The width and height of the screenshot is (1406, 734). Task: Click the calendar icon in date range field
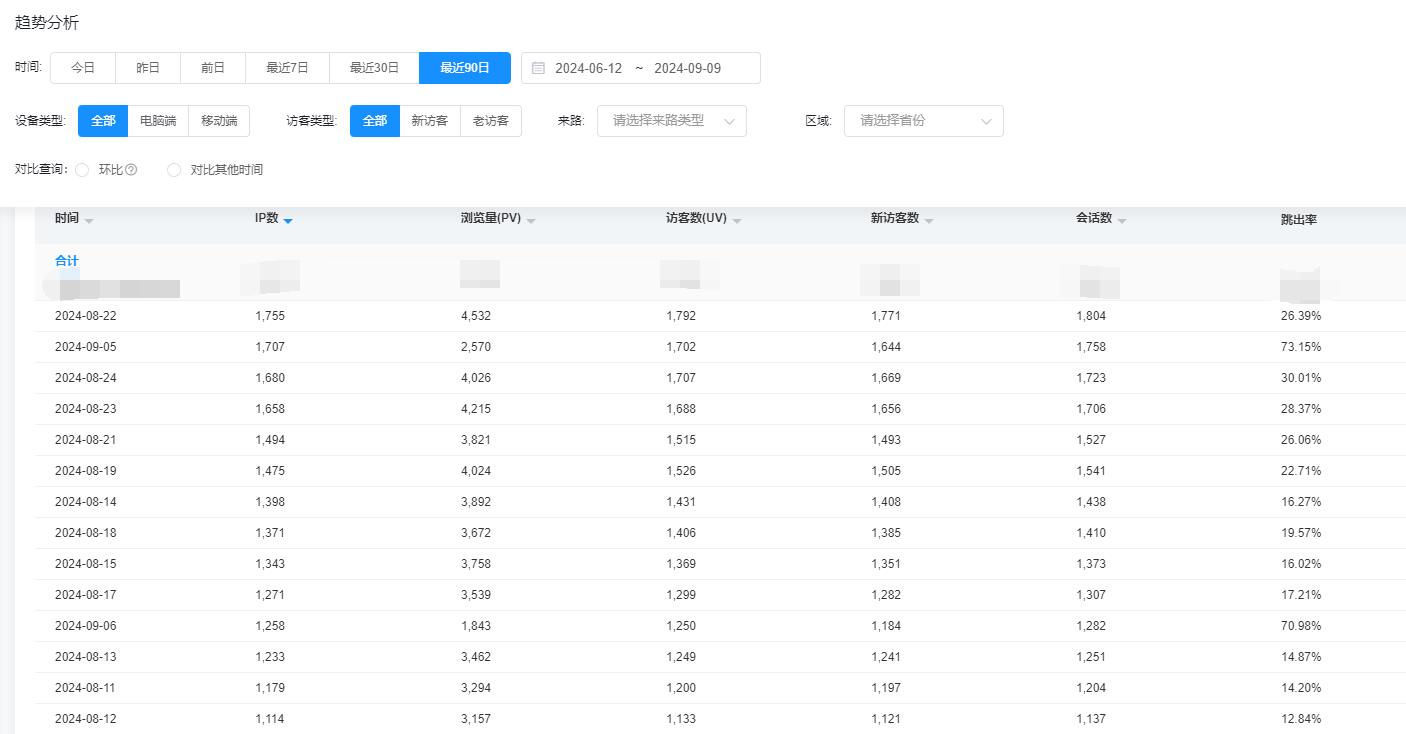[538, 68]
